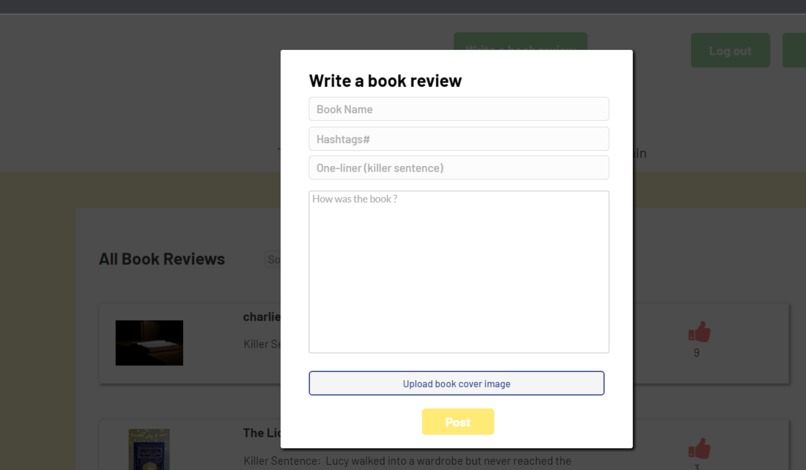
Task: Click the Book Name input field
Action: 459,109
